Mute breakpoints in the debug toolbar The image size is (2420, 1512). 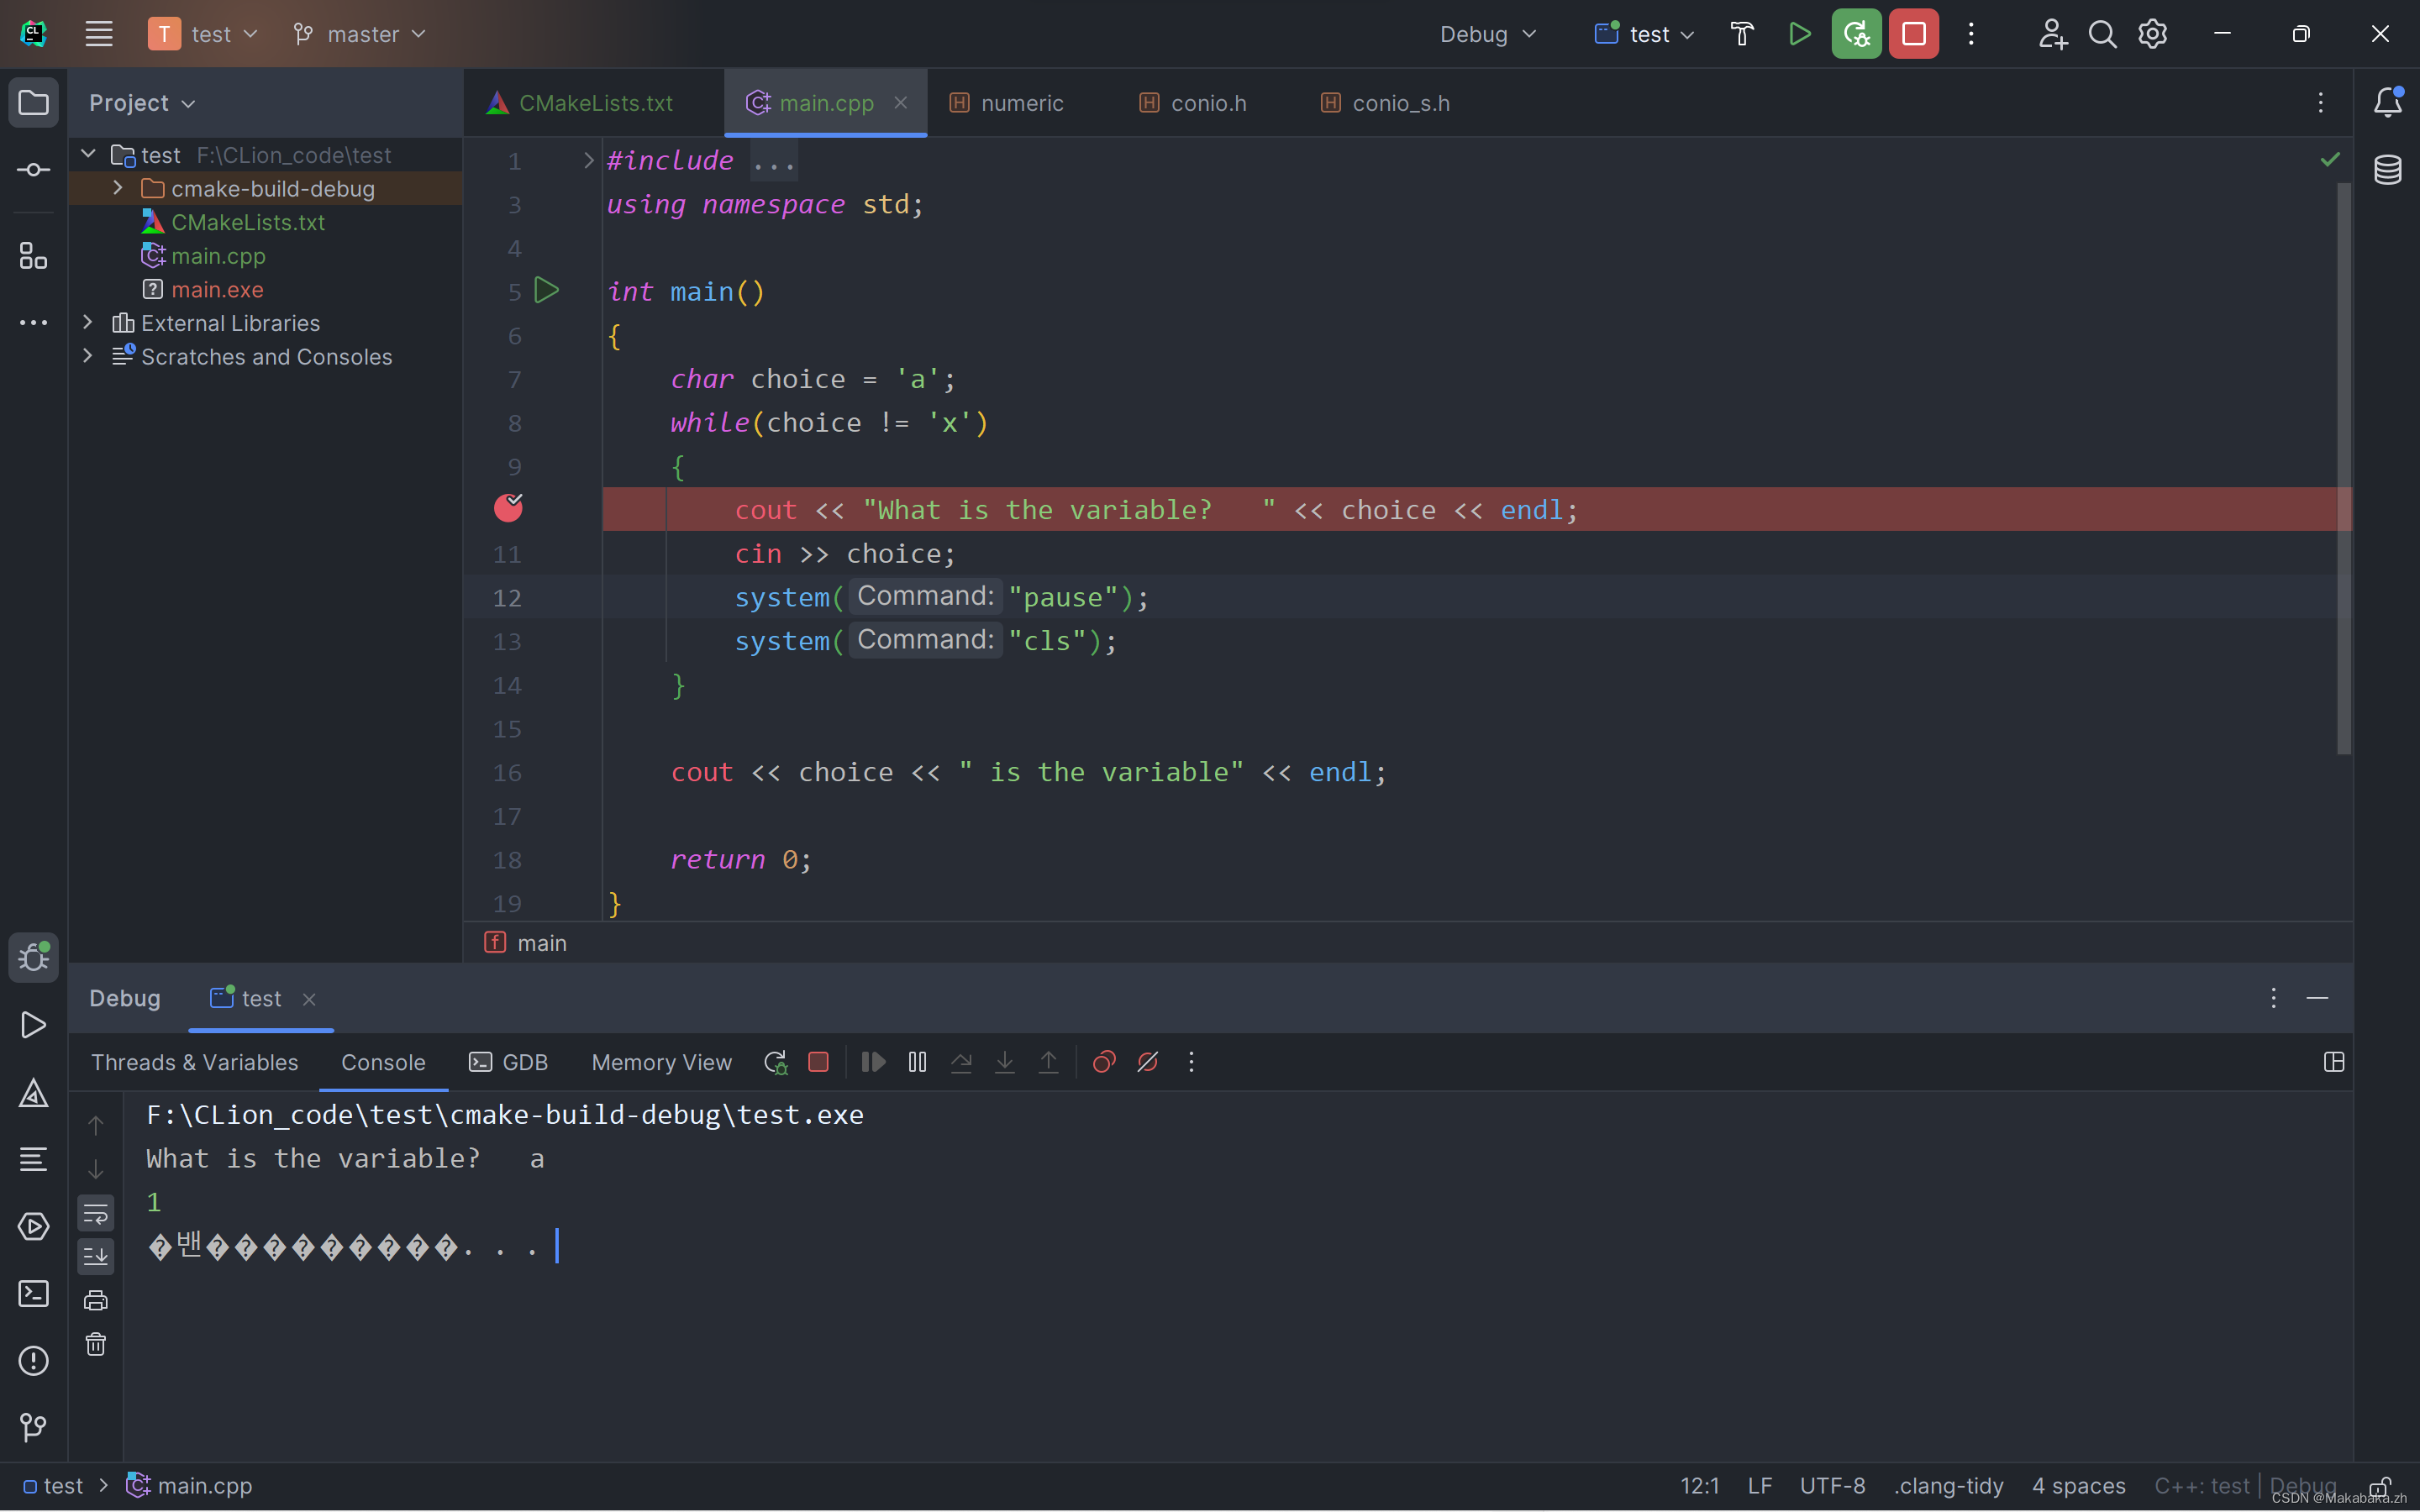pyautogui.click(x=1147, y=1062)
